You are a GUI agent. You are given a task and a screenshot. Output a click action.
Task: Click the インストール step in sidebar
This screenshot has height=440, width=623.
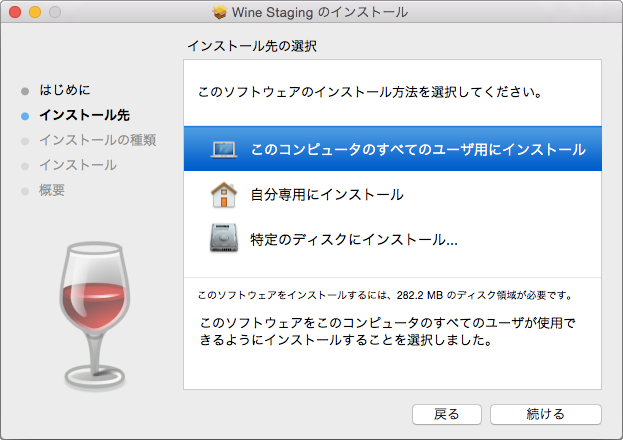[78, 165]
